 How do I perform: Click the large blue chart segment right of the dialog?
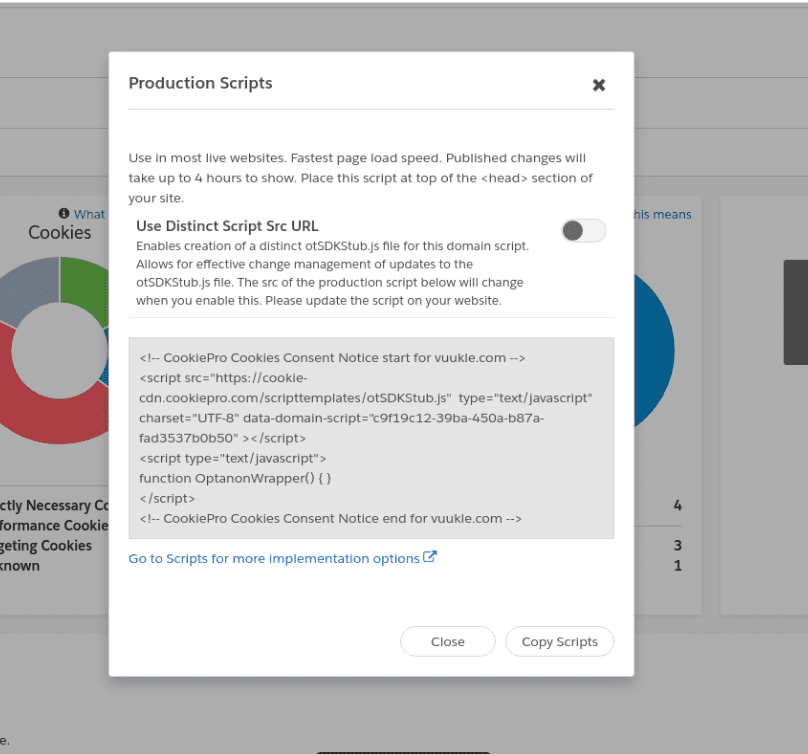653,350
